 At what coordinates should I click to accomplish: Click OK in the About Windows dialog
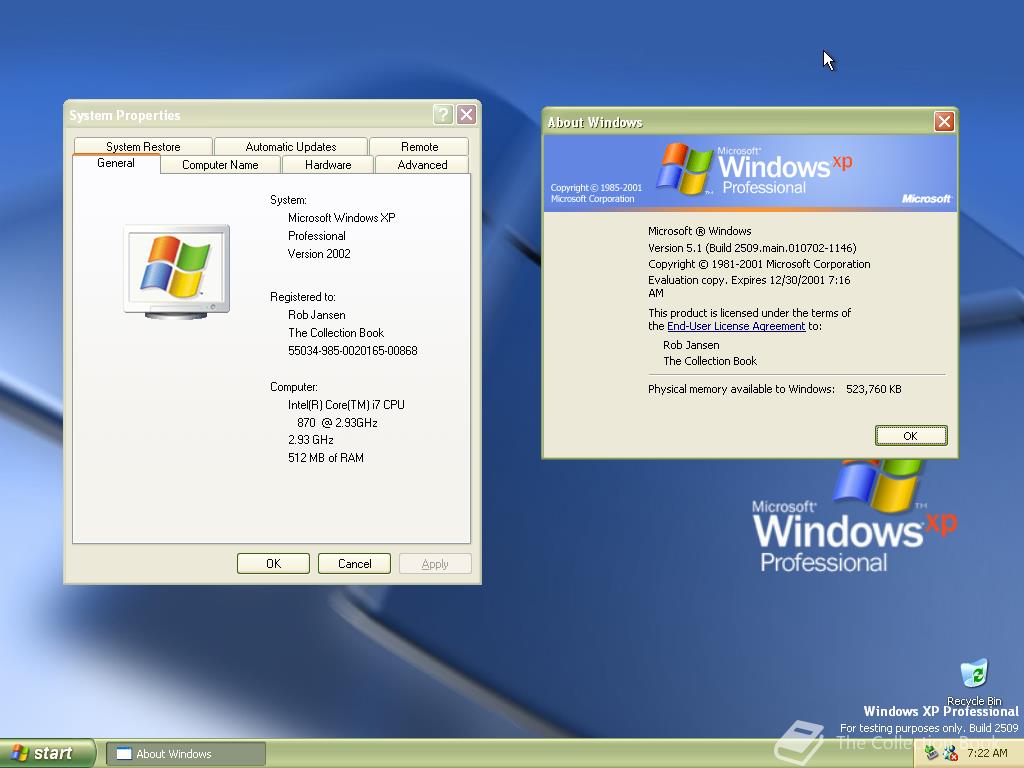pos(911,436)
